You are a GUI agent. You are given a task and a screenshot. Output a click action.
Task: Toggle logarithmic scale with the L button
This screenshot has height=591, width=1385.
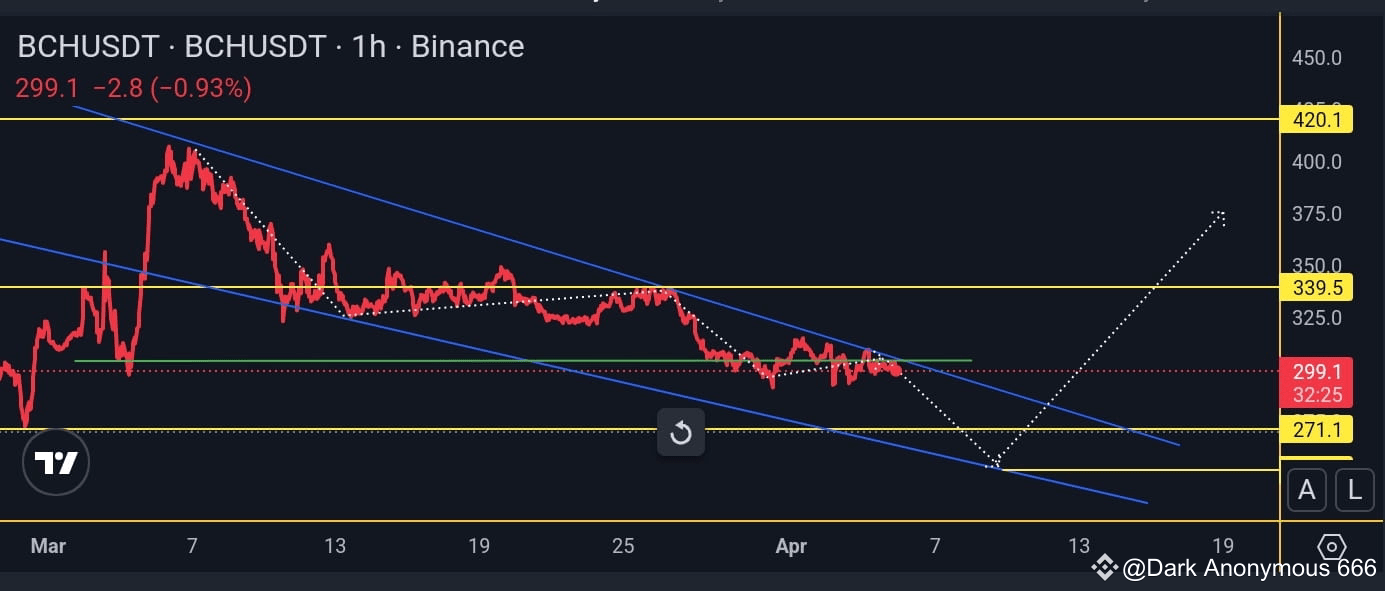[x=1355, y=490]
